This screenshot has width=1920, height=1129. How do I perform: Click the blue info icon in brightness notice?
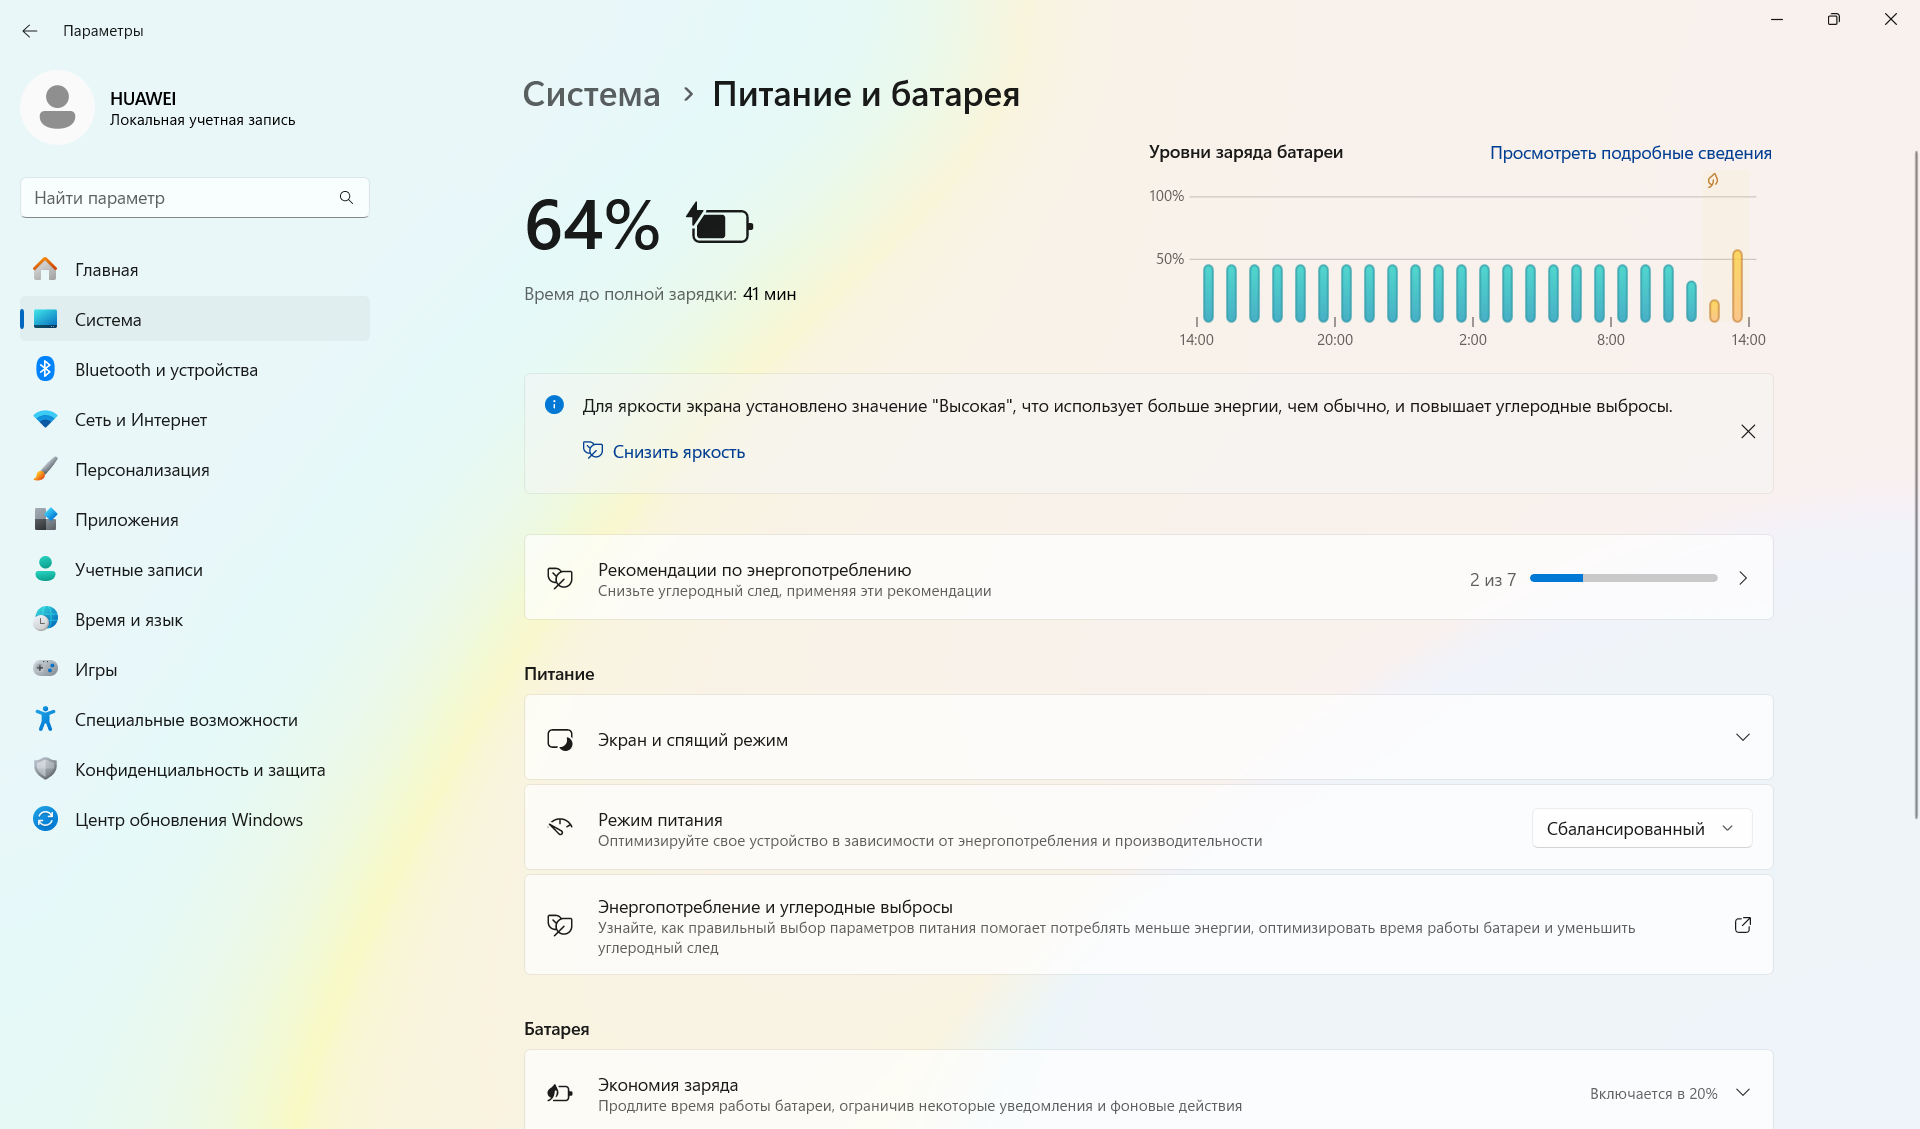coord(554,405)
